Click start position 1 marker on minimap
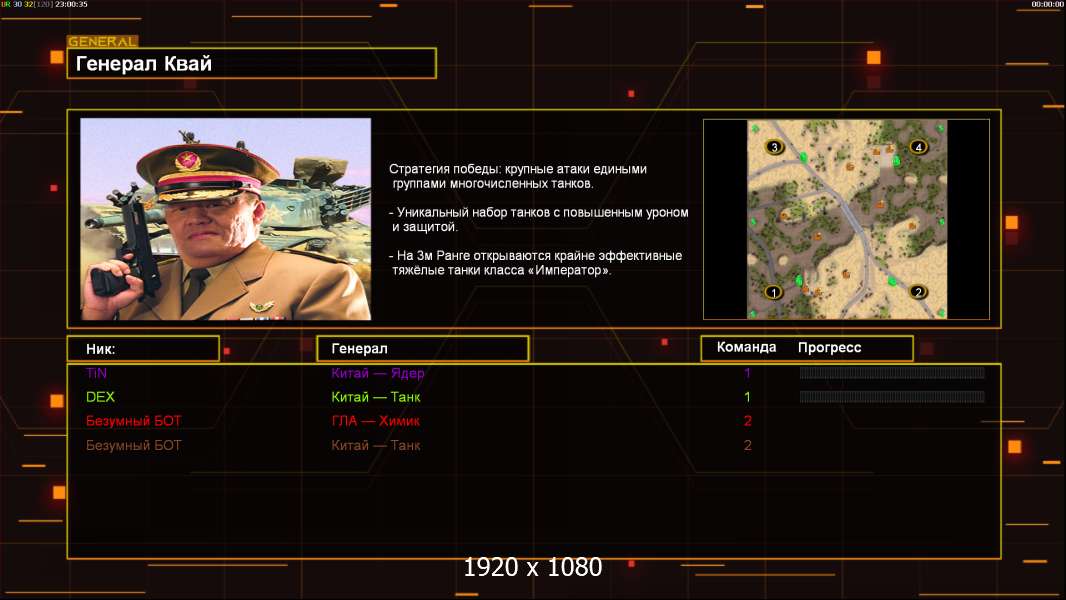The height and width of the screenshot is (600, 1066). pyautogui.click(x=772, y=292)
